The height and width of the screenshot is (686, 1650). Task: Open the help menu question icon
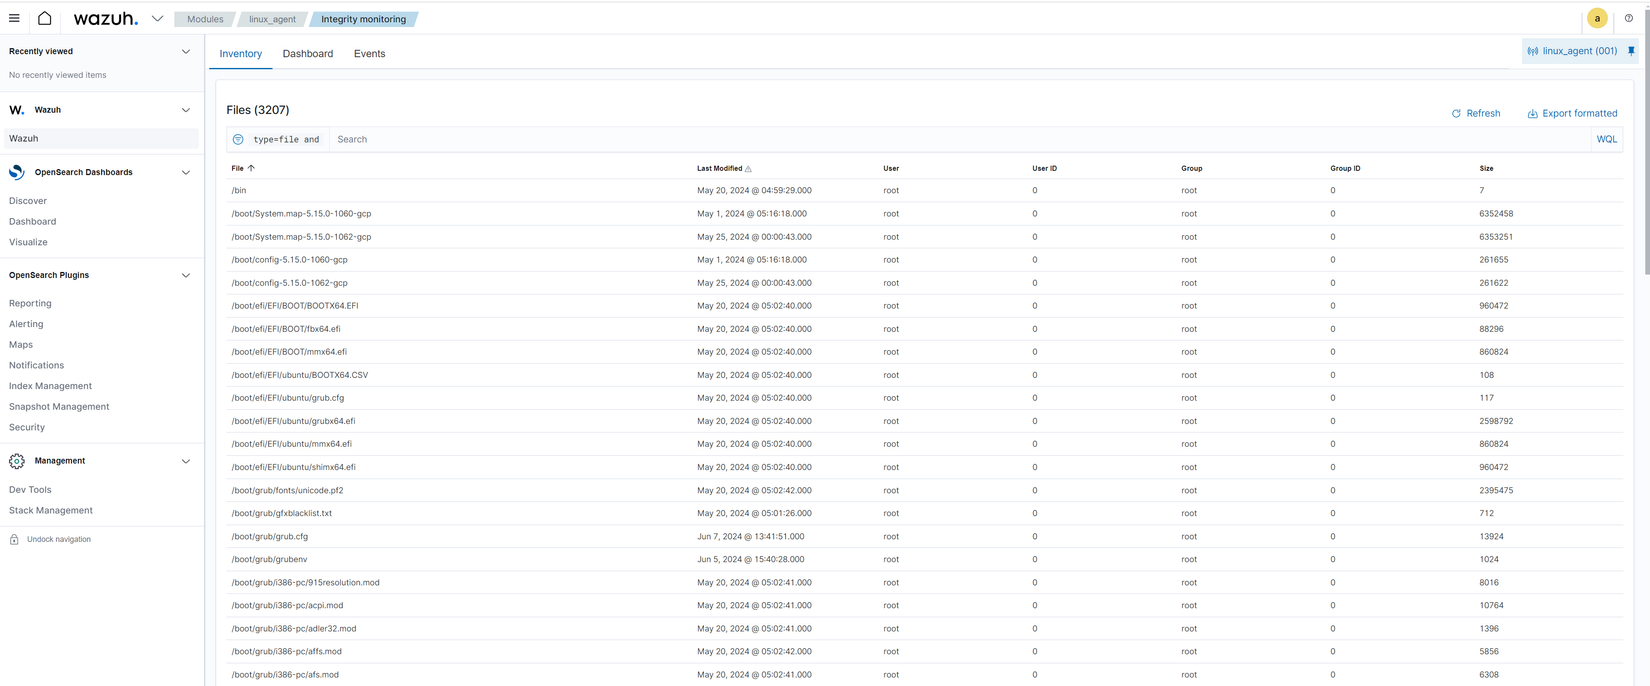1628,18
